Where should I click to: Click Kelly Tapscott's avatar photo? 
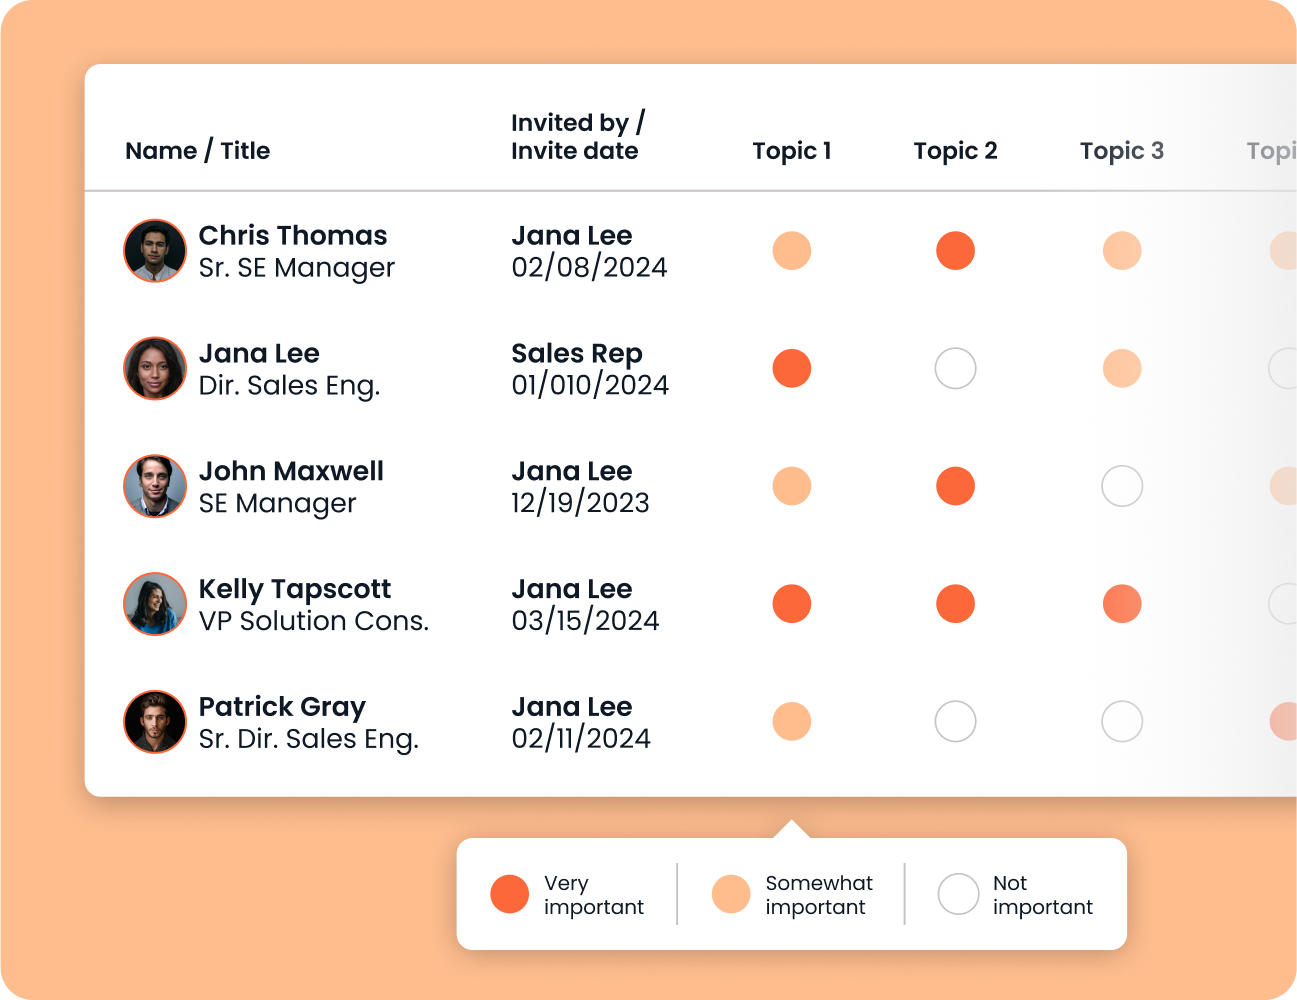(x=155, y=604)
